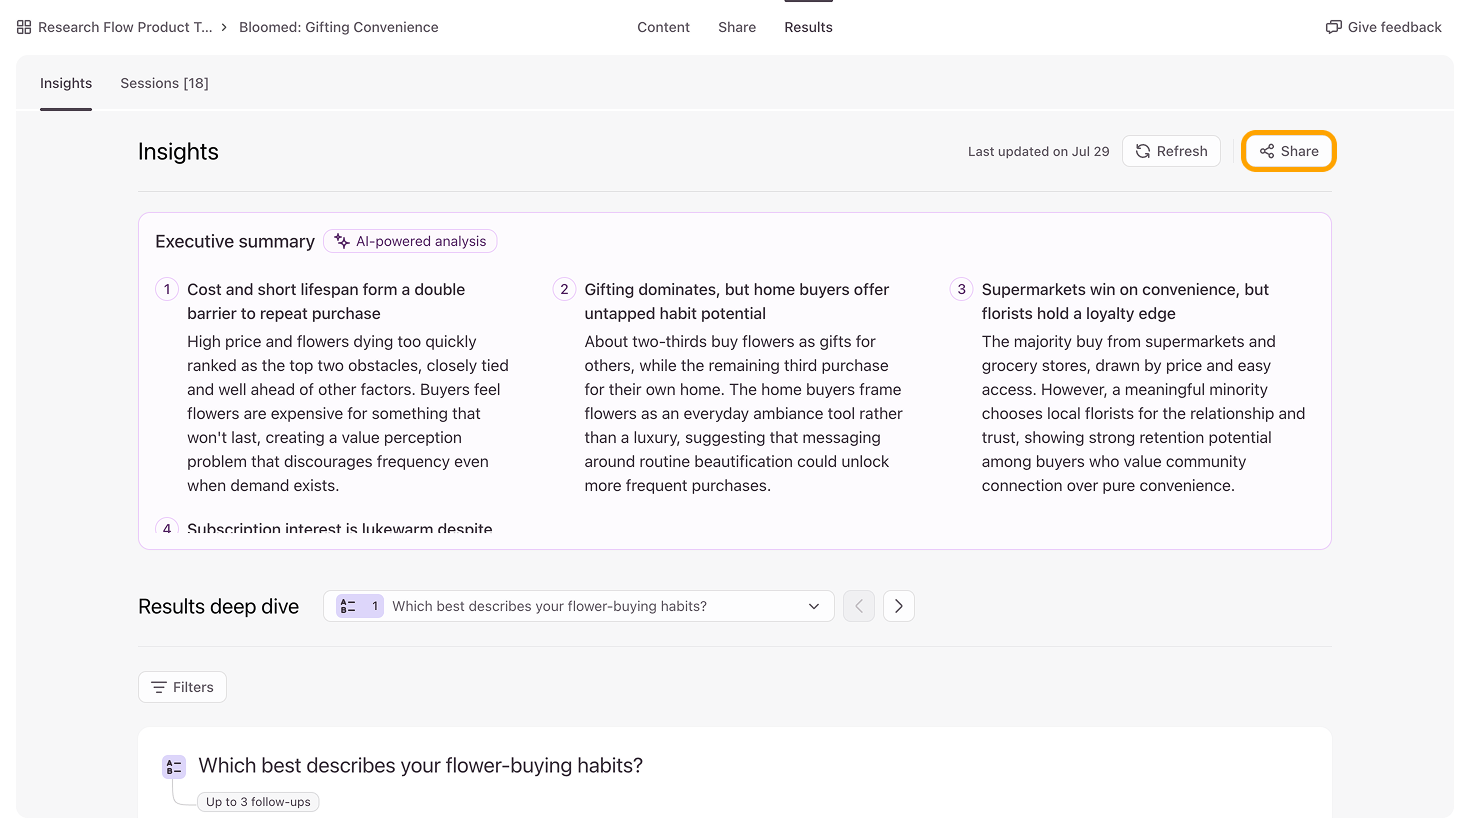Go to the previous question arrow
Screen dimensions: 1470x834
[859, 606]
